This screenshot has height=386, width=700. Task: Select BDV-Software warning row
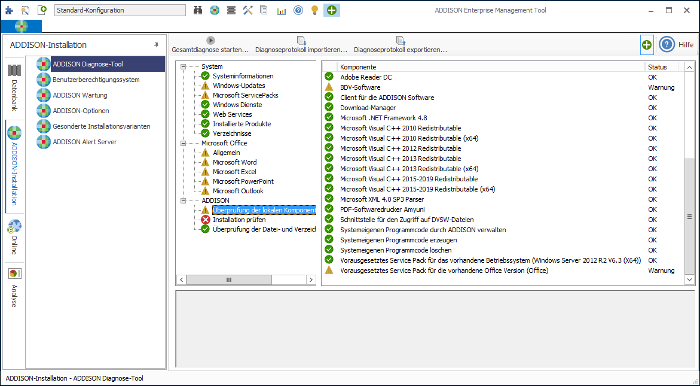(503, 87)
